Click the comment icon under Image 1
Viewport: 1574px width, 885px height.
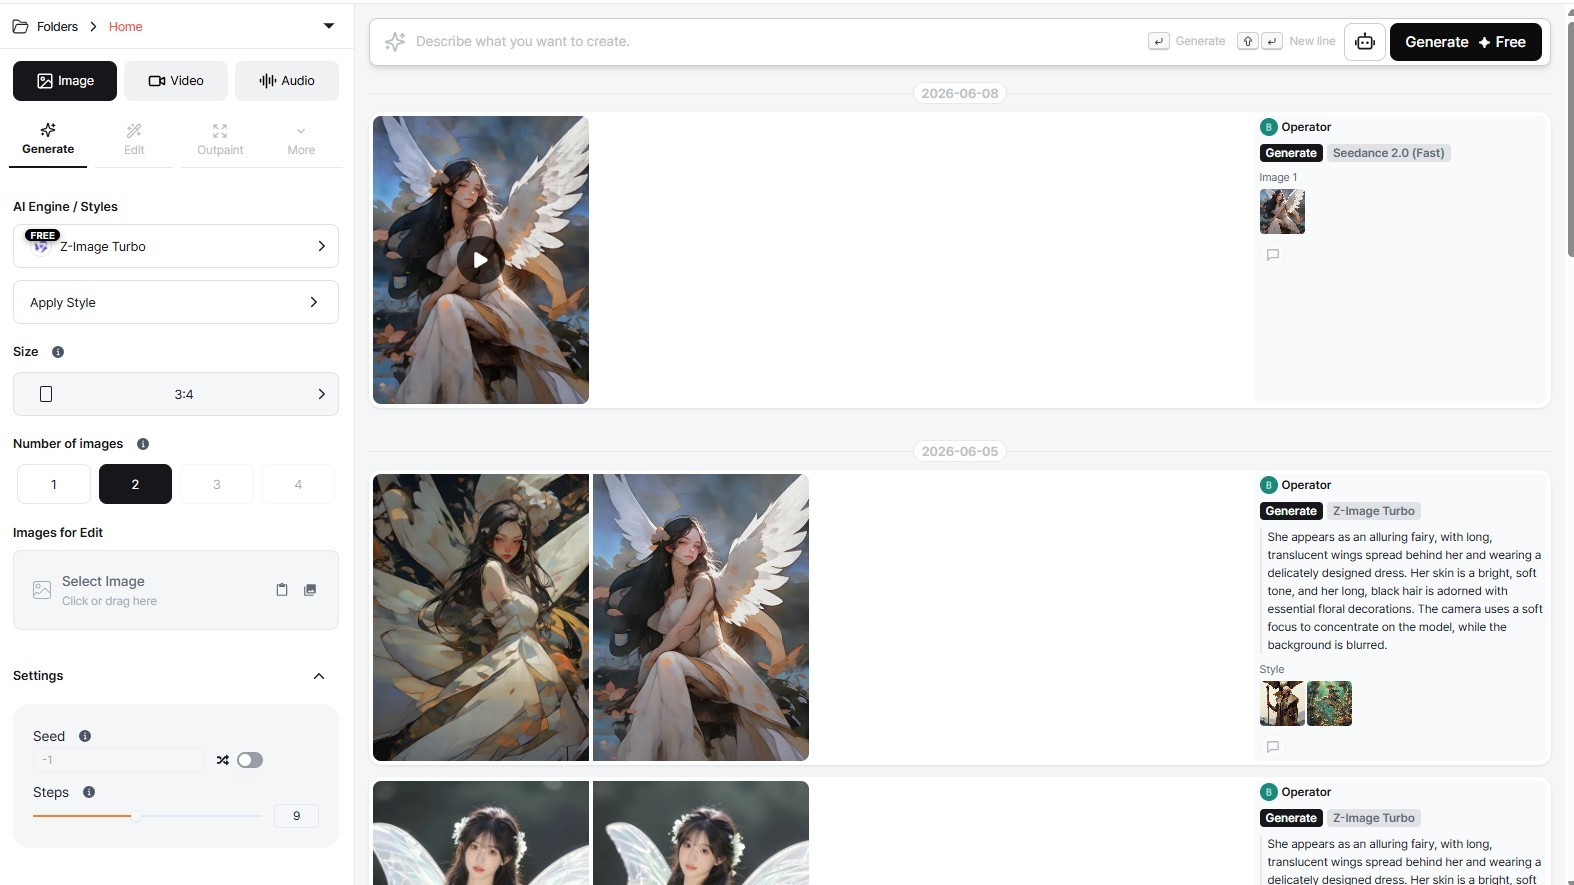pyautogui.click(x=1273, y=255)
